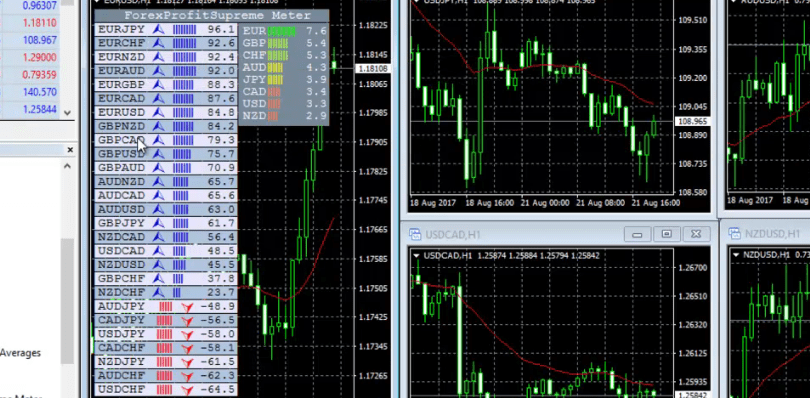
Task: Click the Averages item in Navigator
Action: (x=20, y=353)
